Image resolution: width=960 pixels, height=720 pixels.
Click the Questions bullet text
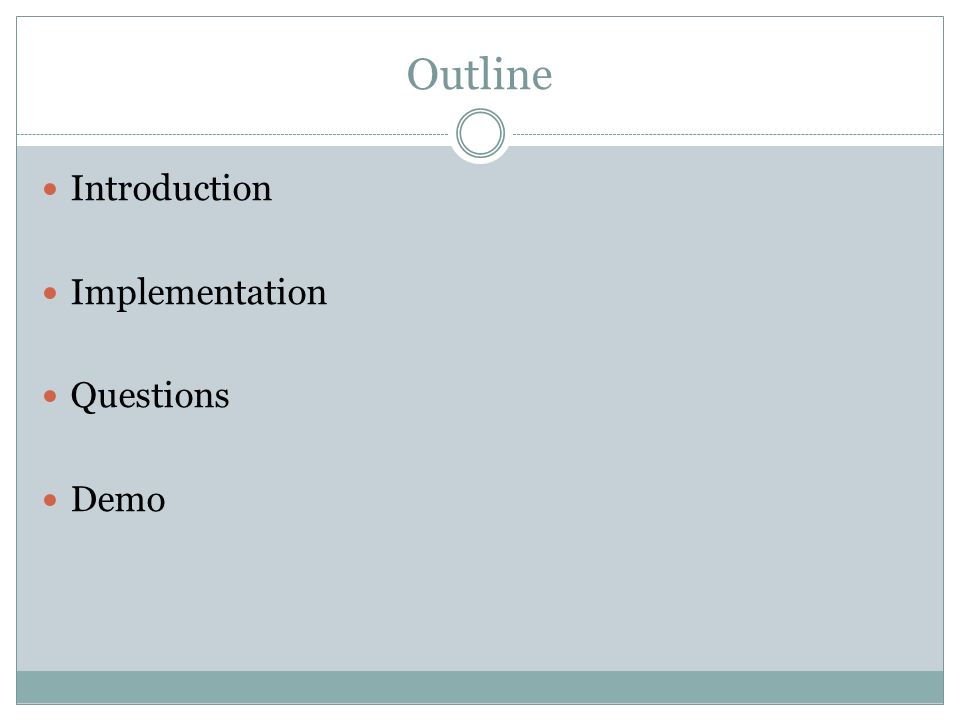pyautogui.click(x=150, y=397)
